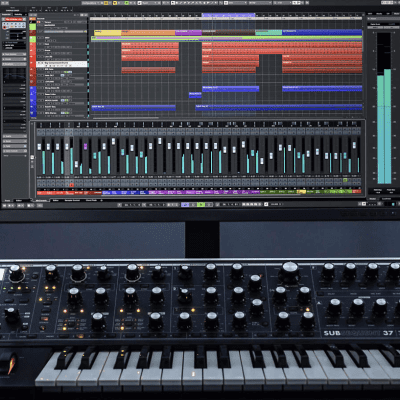Click the project window horizontal scrollbar under the tracks
This screenshot has height=400, width=400.
pos(126,118)
